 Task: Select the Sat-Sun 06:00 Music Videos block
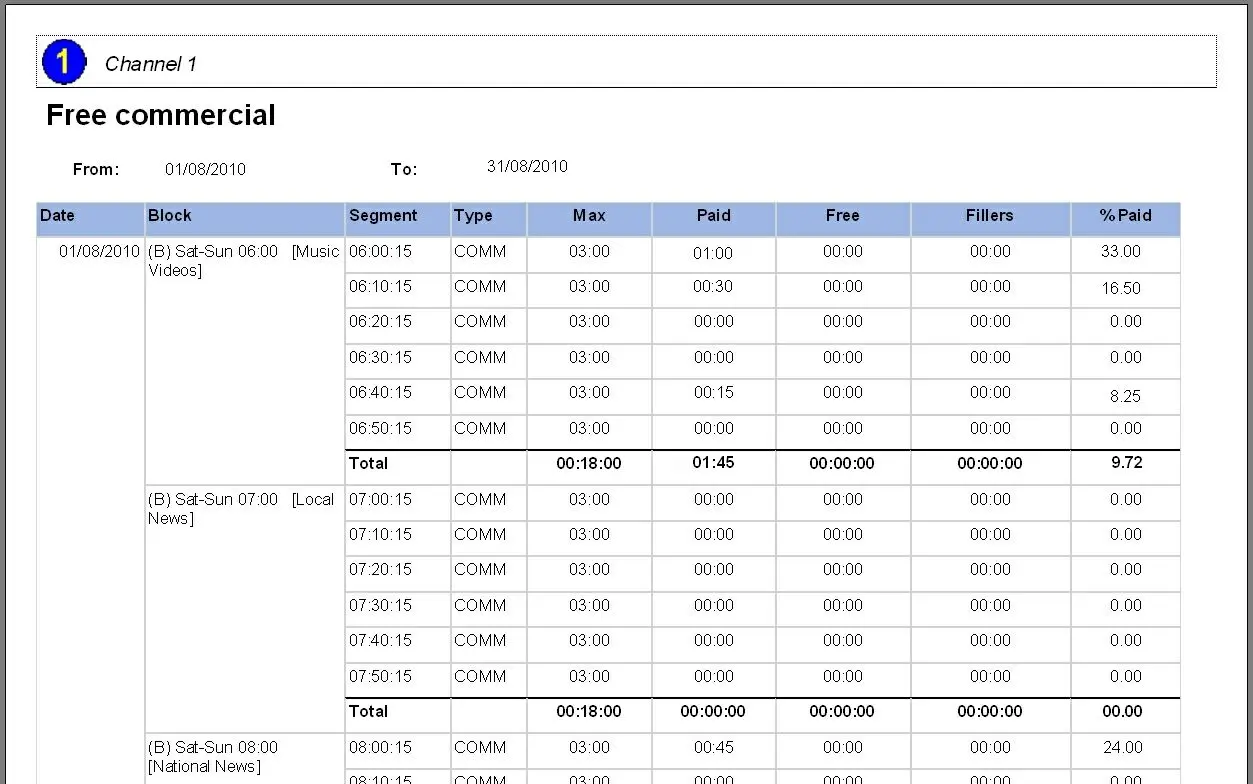[x=243, y=260]
